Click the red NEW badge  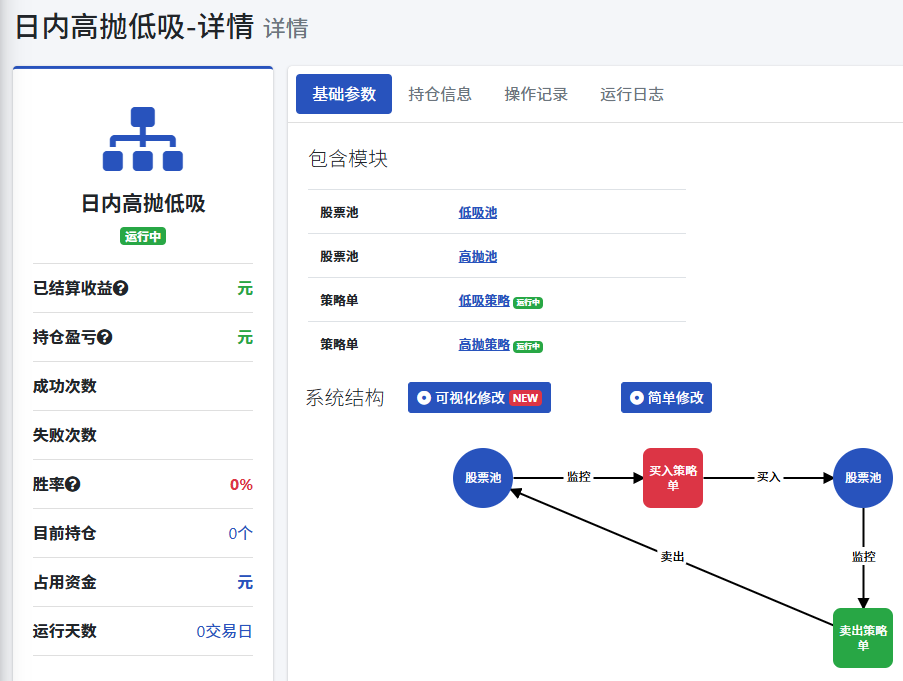tap(525, 398)
